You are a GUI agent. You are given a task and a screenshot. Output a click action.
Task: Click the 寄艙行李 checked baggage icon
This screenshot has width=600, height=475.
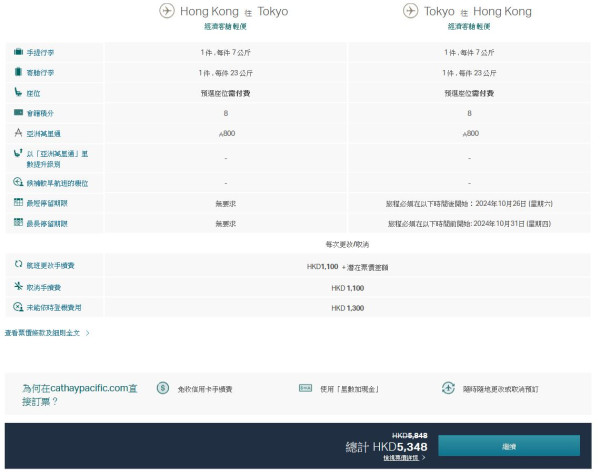(x=18, y=72)
